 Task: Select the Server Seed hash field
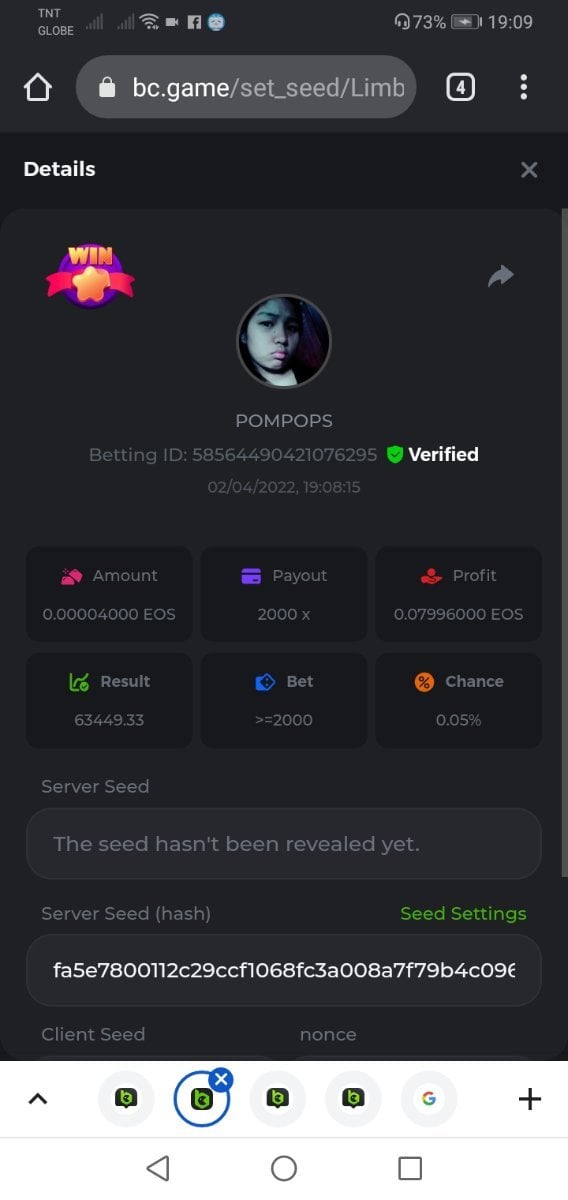point(284,970)
